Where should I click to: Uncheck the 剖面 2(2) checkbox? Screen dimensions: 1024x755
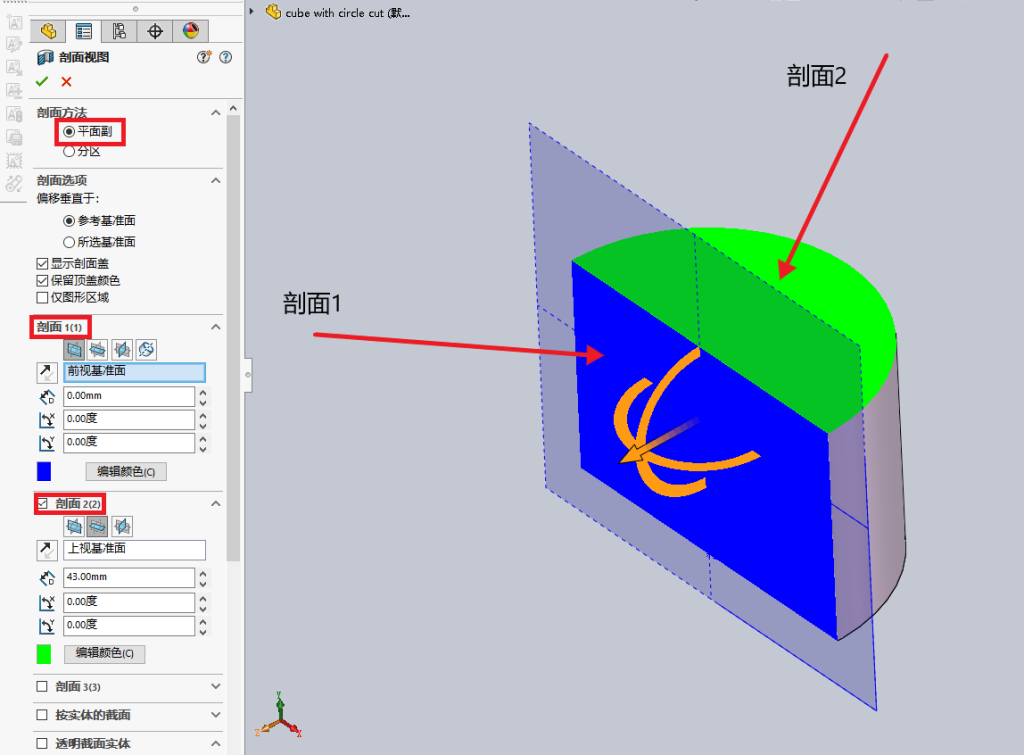click(42, 504)
